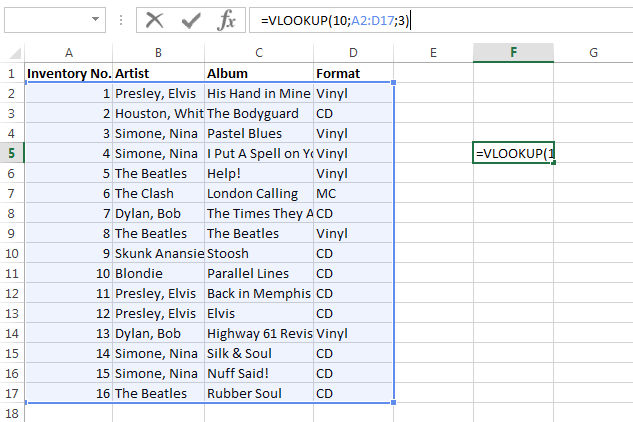Screen dimensions: 633x422
Task: Select 'The Beatles' artist cell in row 17
Action: pyautogui.click(x=158, y=393)
